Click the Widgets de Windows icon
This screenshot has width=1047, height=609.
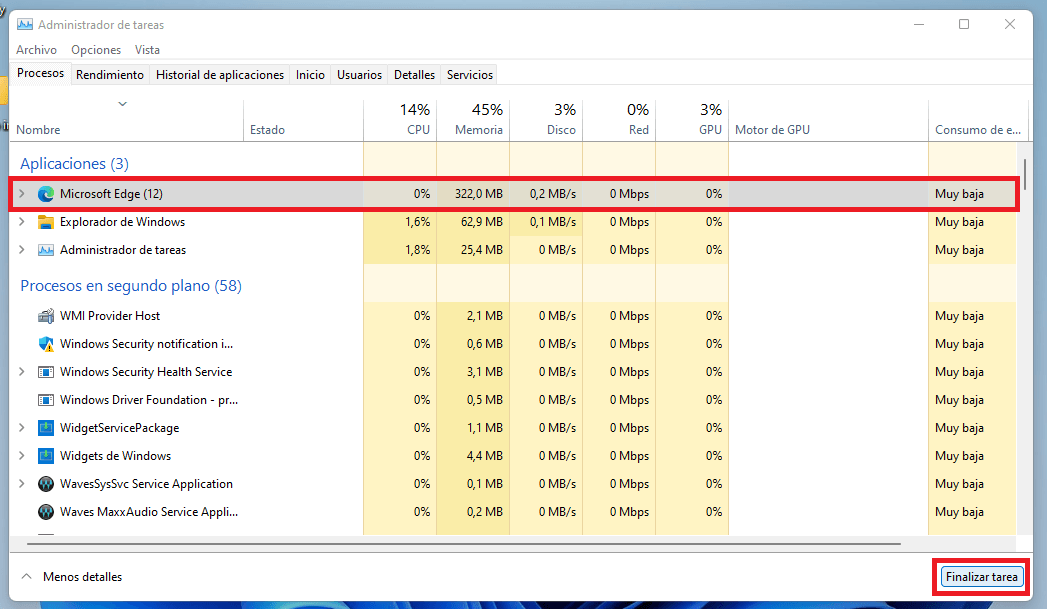coord(45,456)
